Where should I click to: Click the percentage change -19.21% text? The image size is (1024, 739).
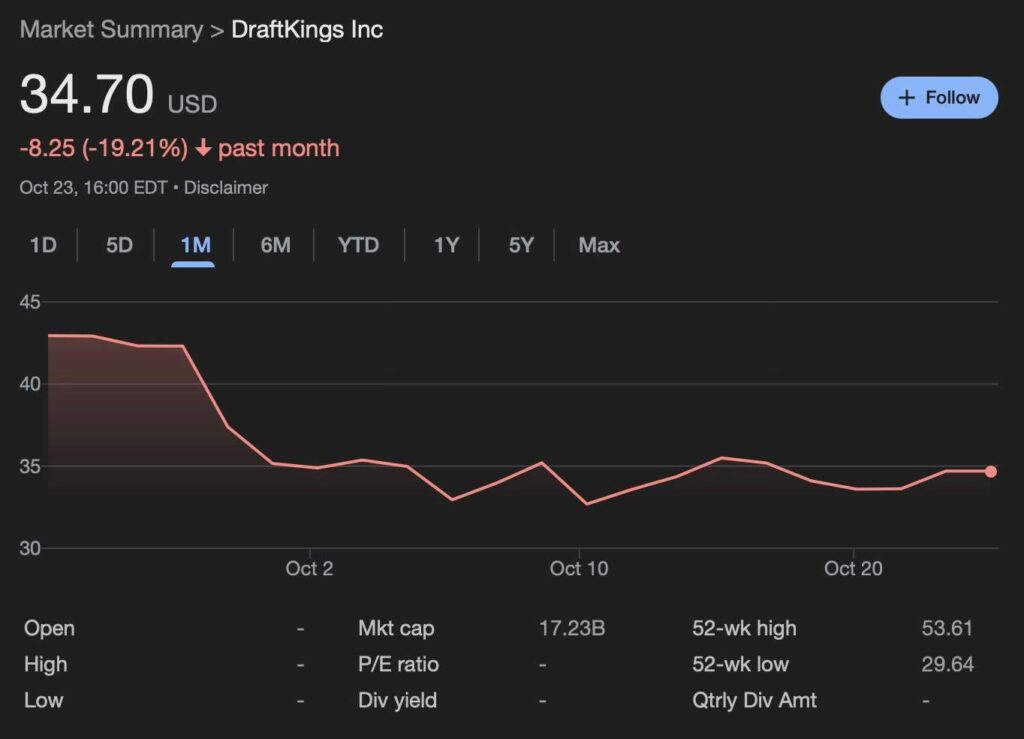pos(134,148)
